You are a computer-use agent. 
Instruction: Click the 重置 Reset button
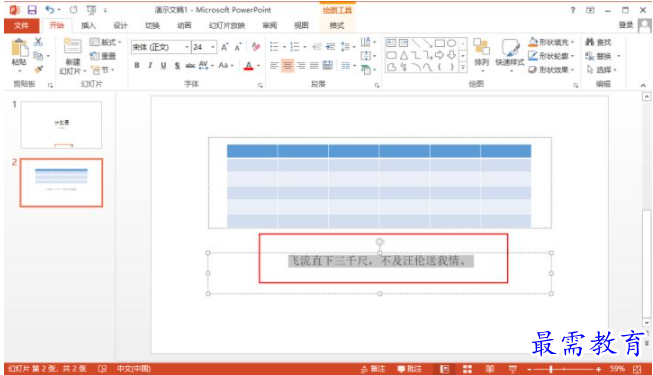[x=103, y=56]
